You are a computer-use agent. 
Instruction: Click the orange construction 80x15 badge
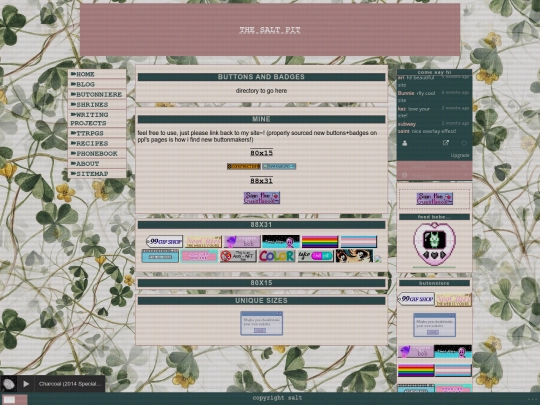[243, 166]
